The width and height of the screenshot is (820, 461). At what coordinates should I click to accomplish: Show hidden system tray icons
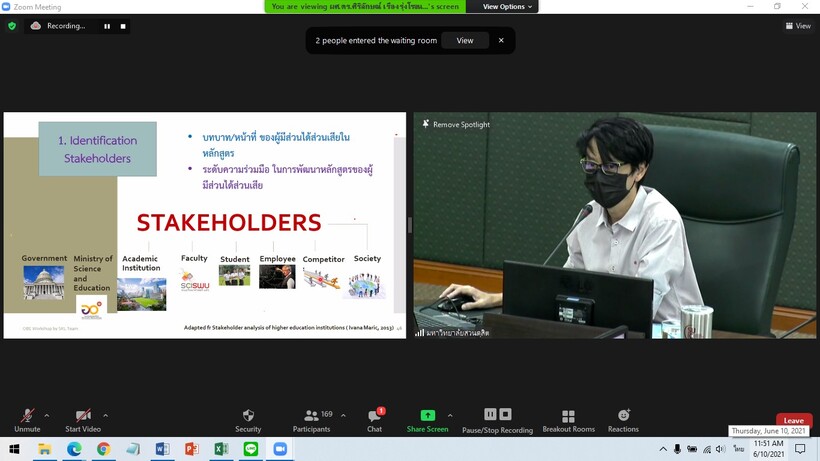(x=663, y=449)
